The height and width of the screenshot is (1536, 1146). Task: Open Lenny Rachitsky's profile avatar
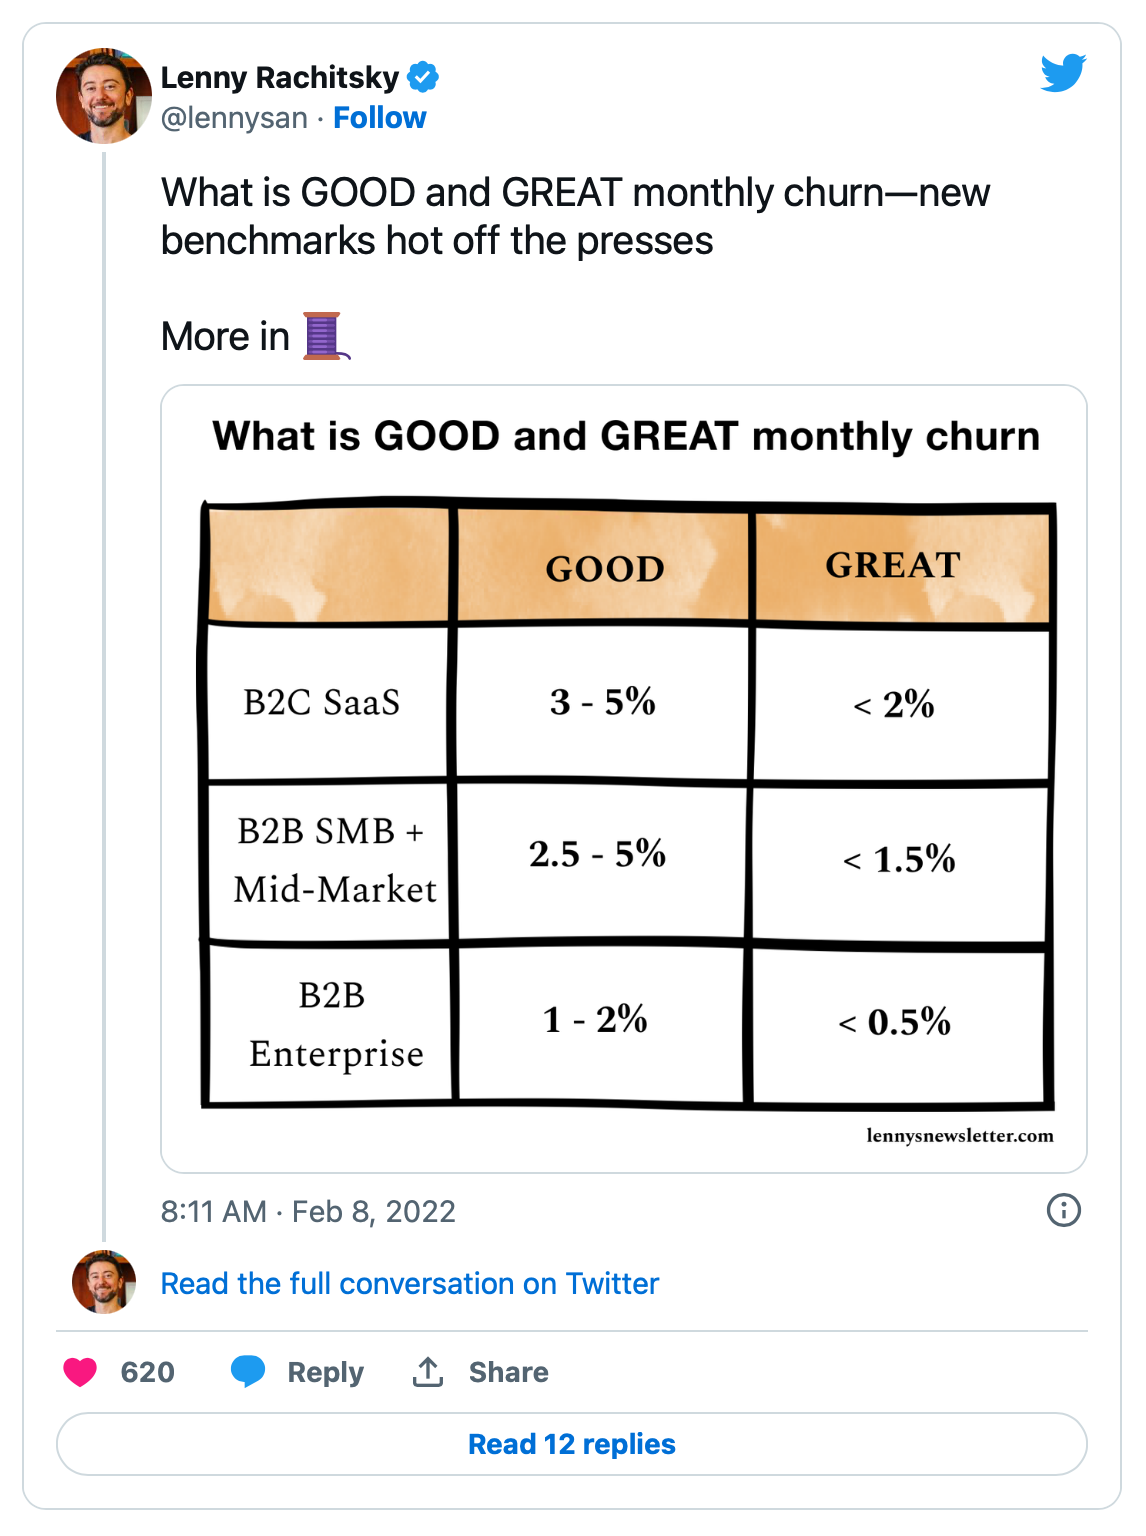104,96
